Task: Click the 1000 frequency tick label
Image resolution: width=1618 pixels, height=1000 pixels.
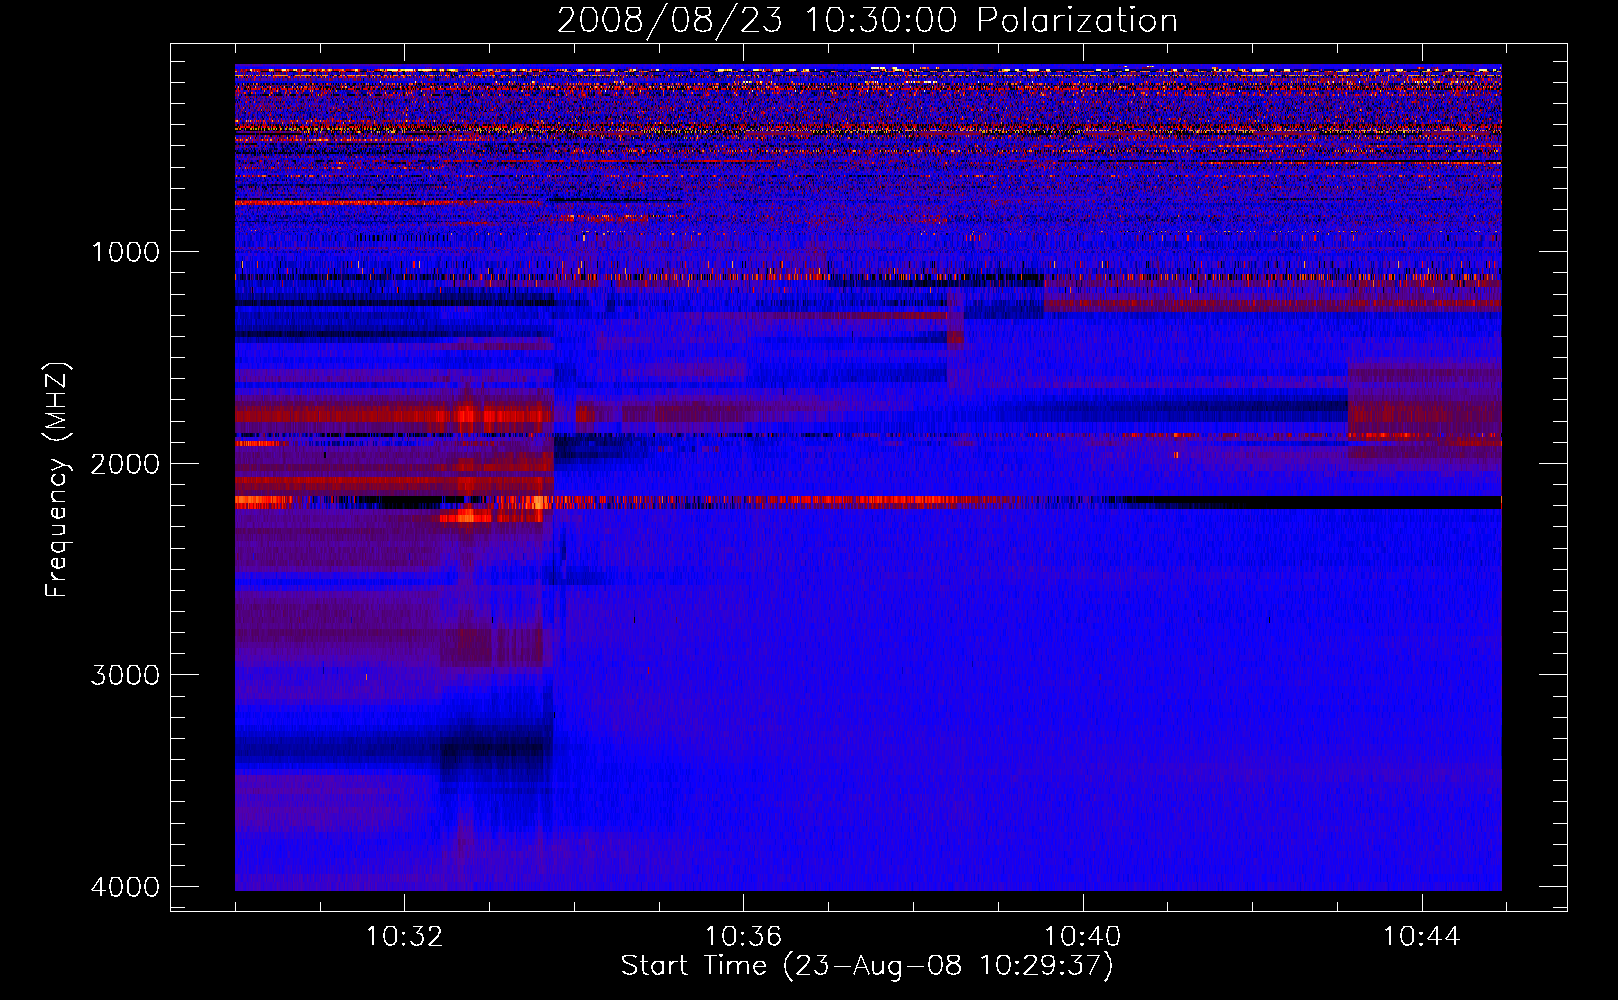Action: click(x=125, y=251)
